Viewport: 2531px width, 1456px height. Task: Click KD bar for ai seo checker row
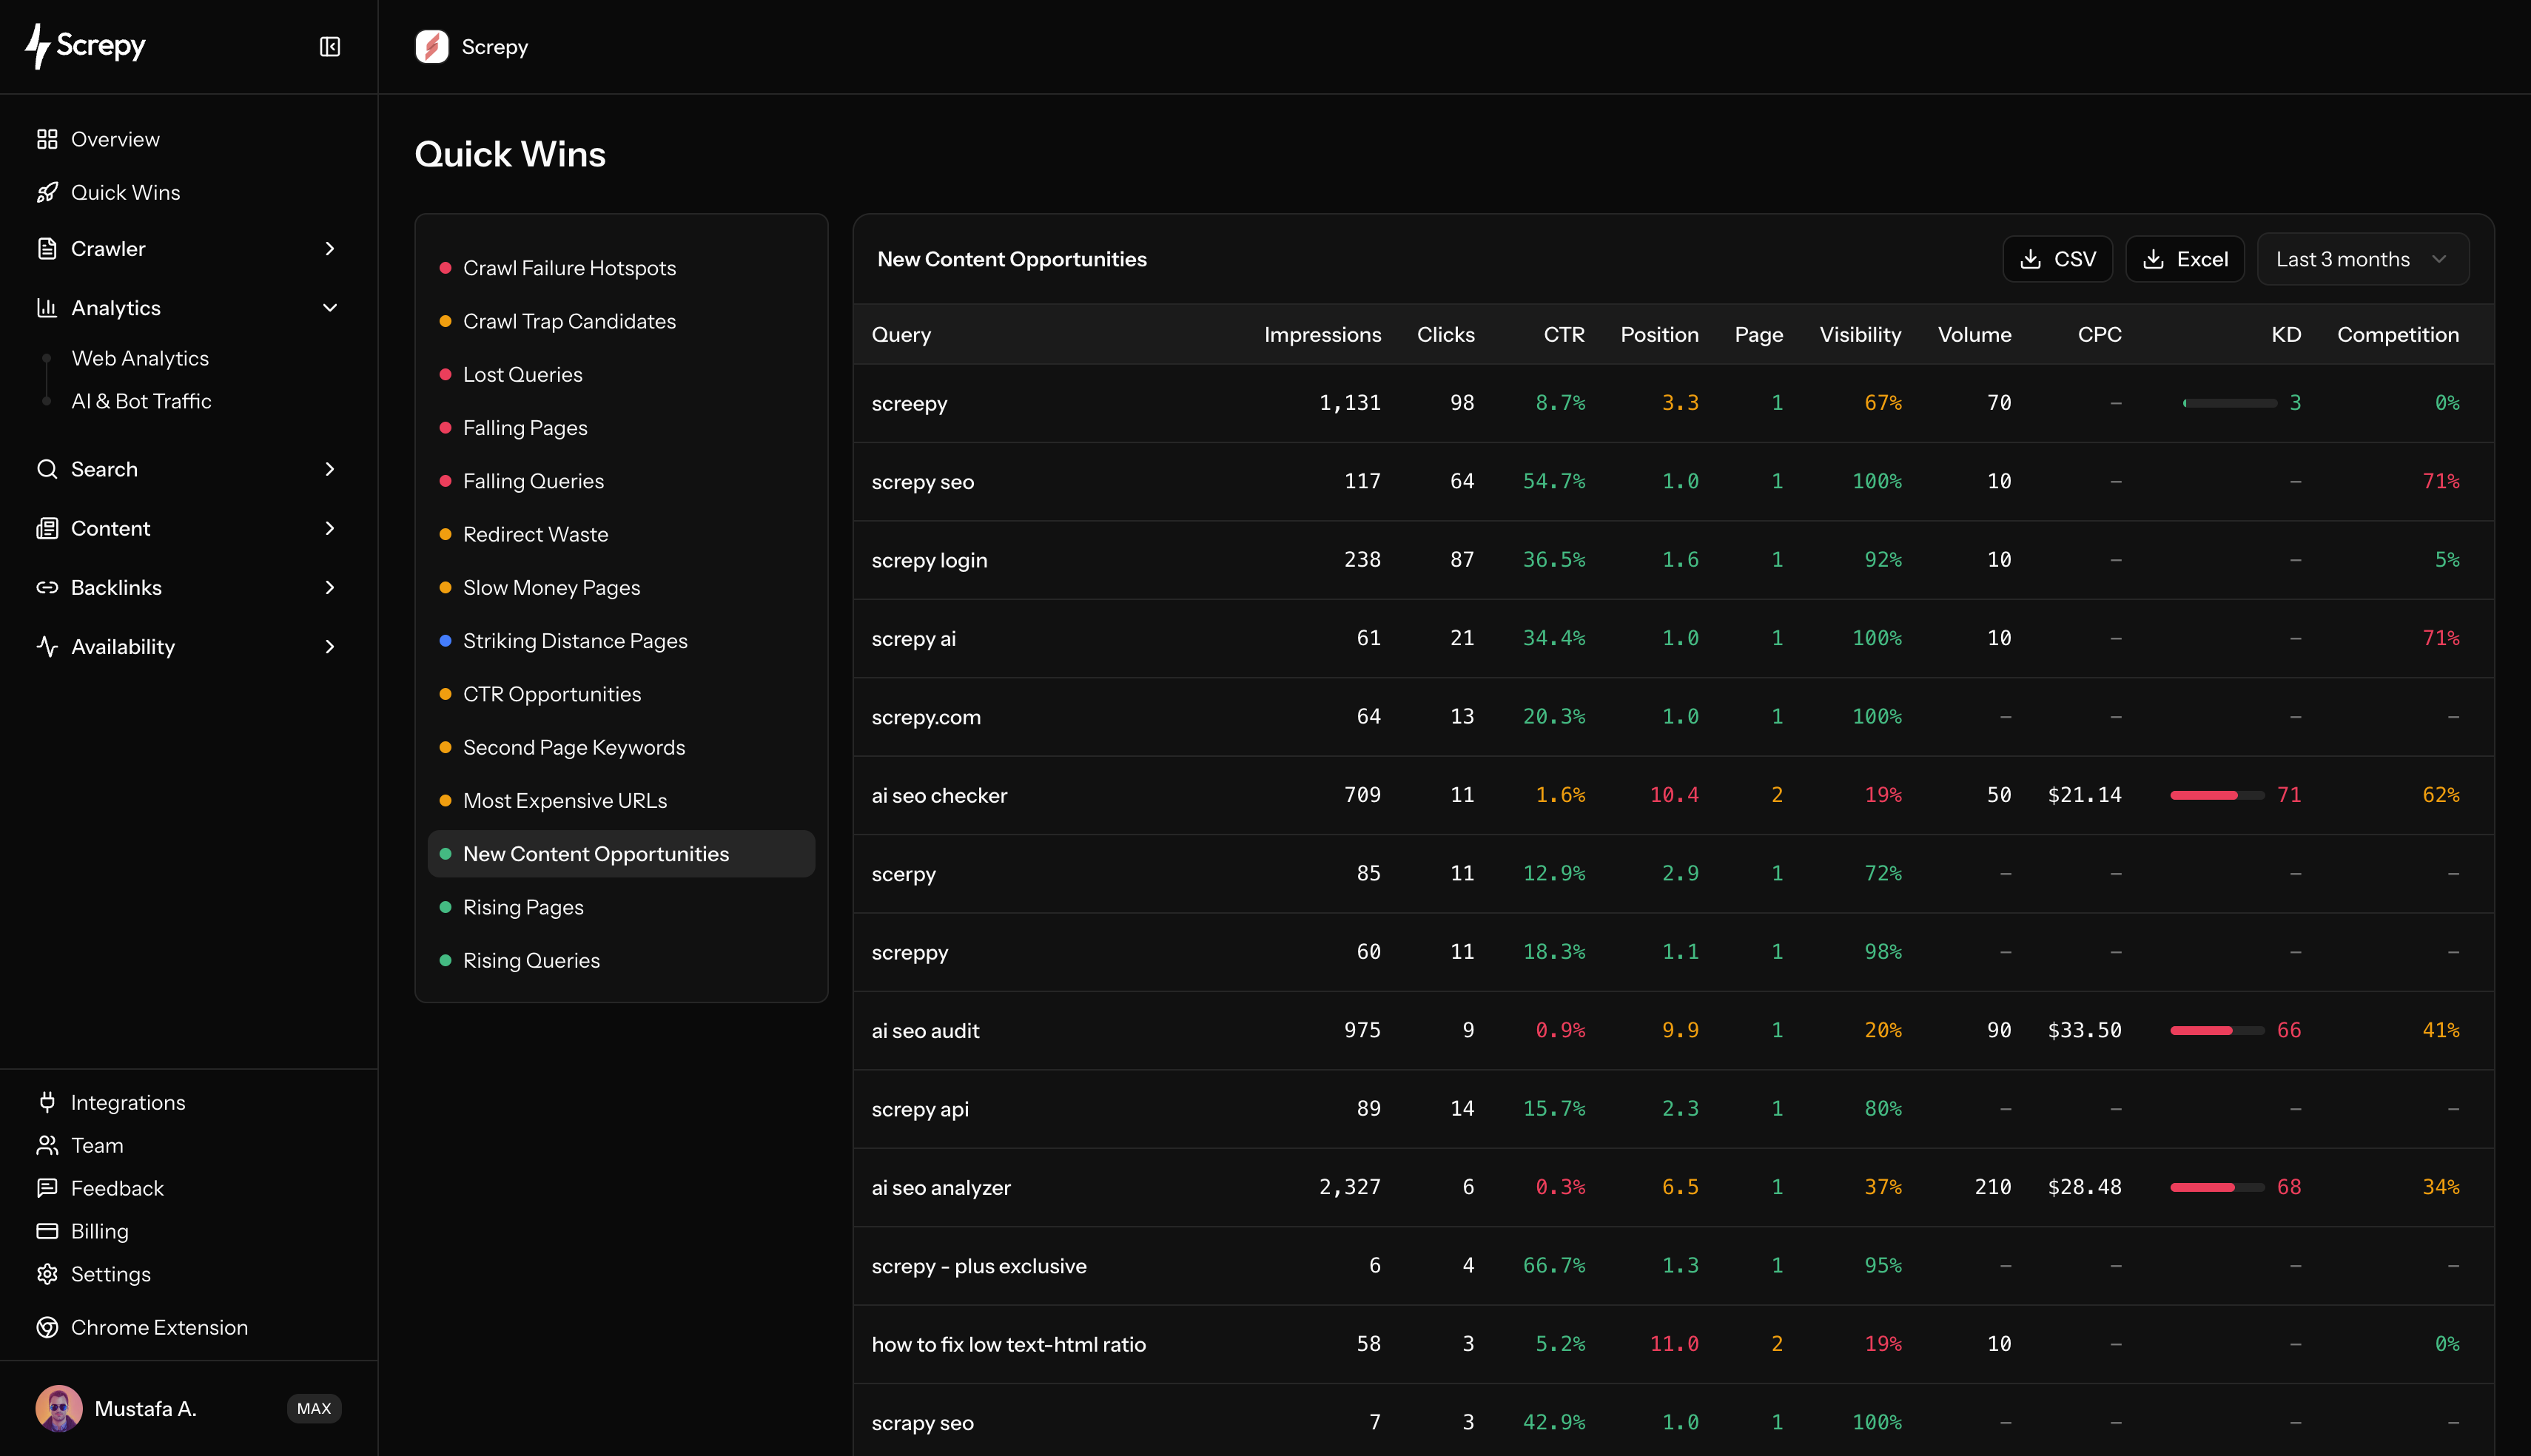coord(2217,795)
